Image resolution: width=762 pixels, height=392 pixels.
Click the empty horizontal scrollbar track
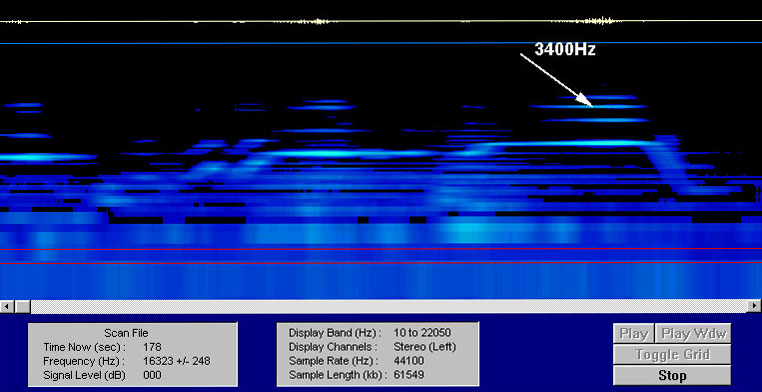click(389, 307)
